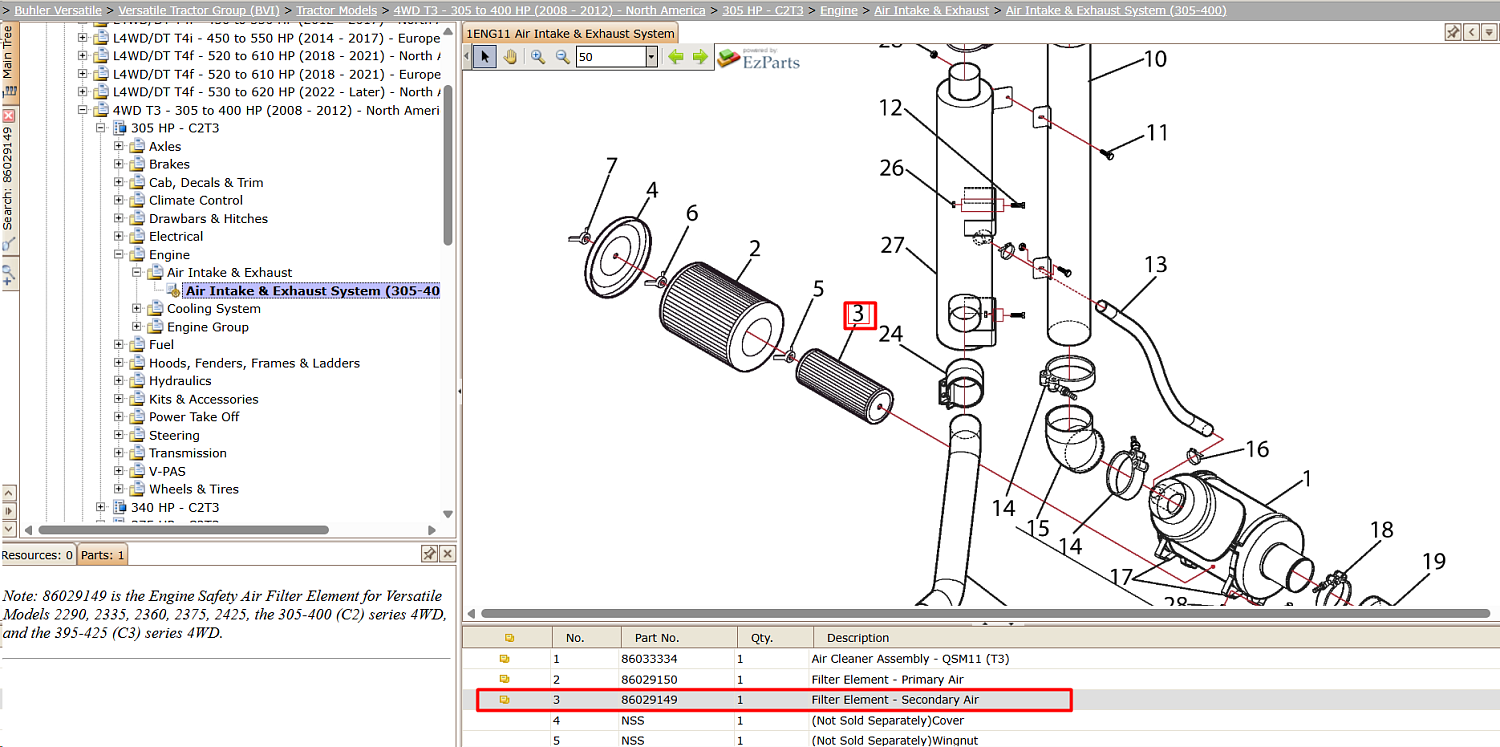The image size is (1500, 747).
Task: Click the 305 HP - C2T3 model icon
Action: click(x=120, y=128)
